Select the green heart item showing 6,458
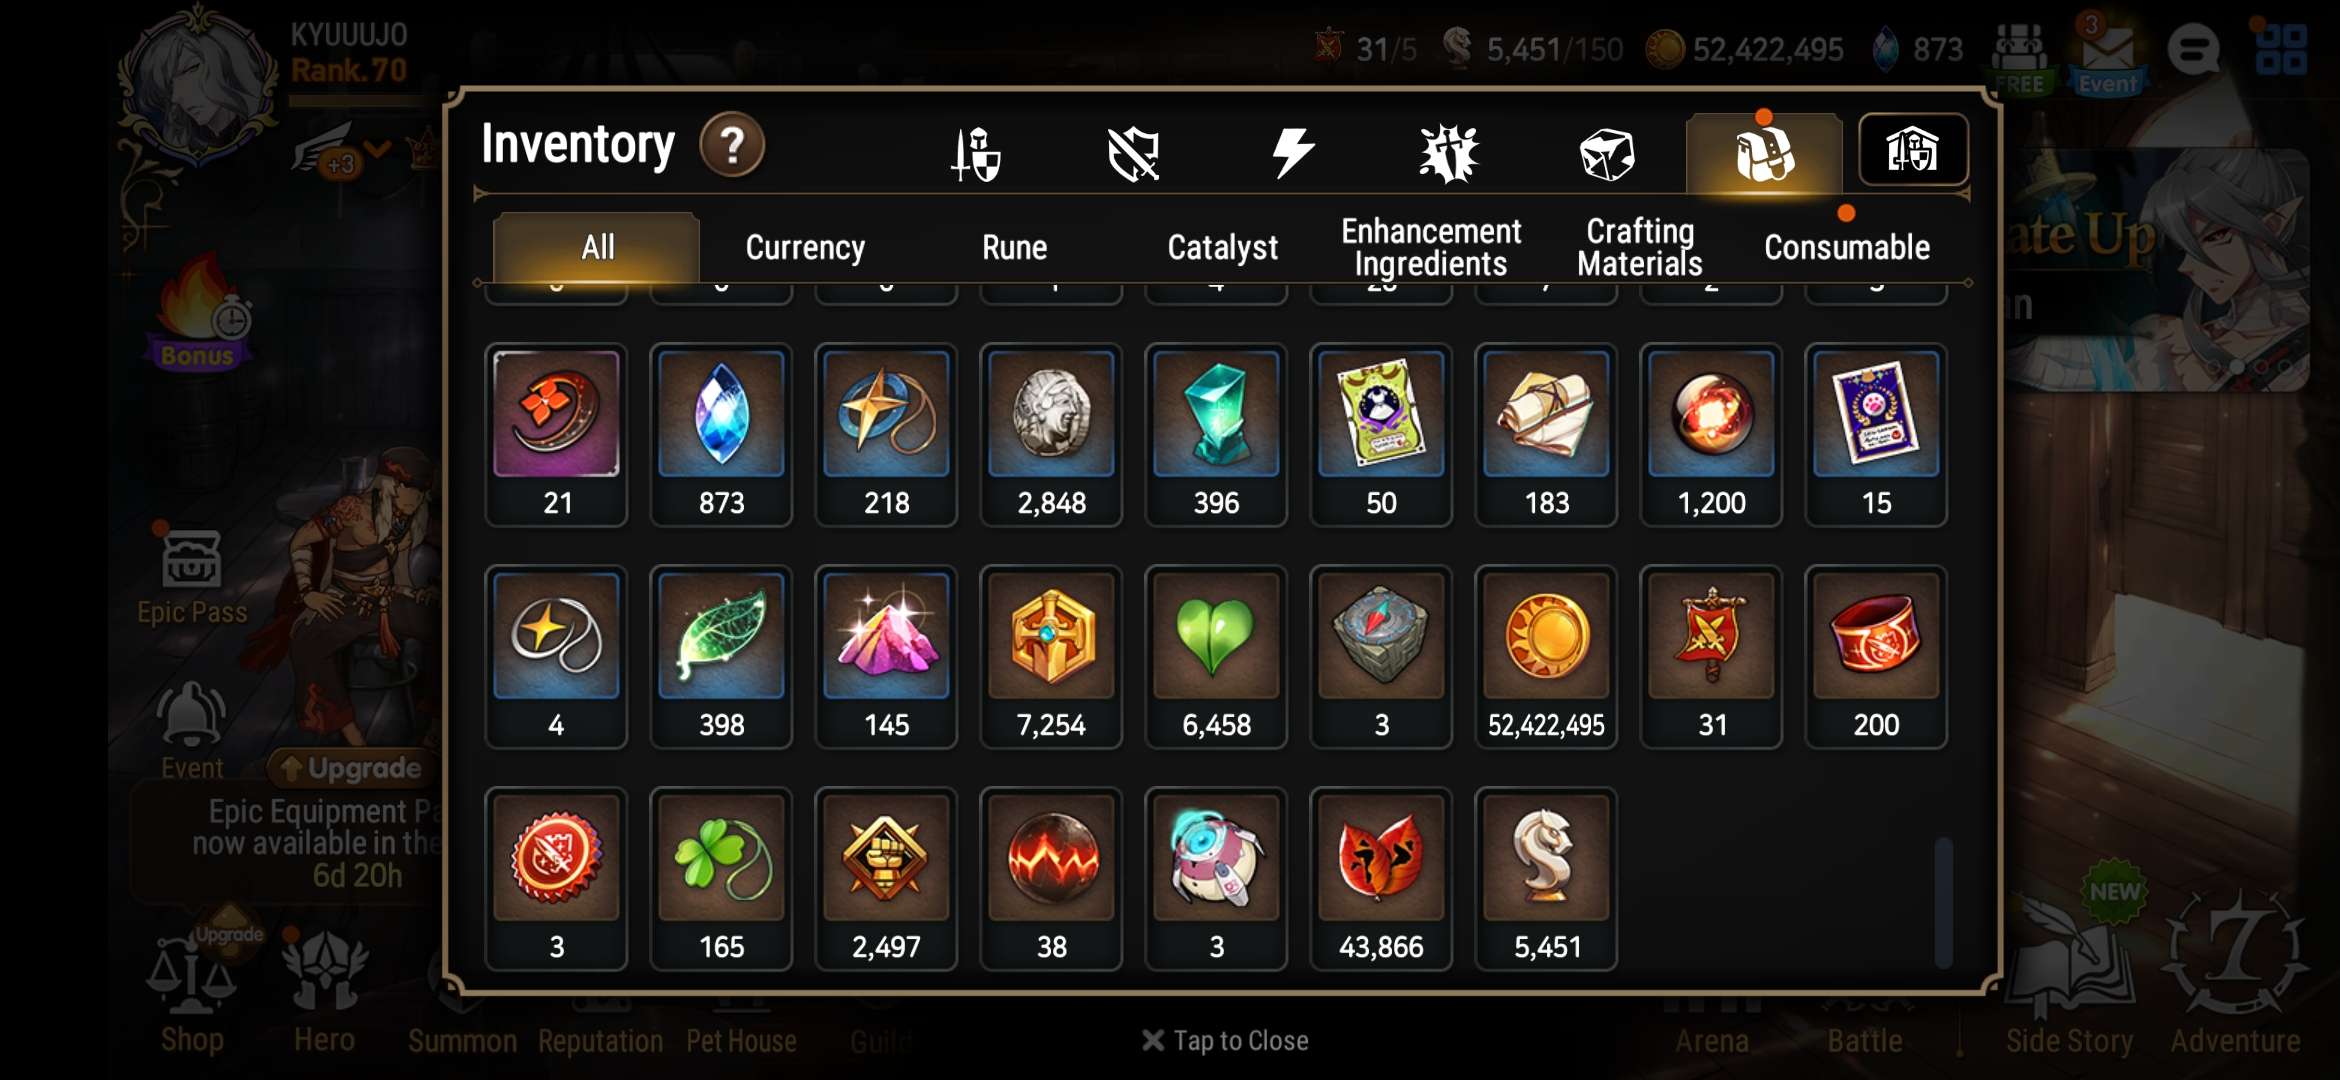 click(x=1216, y=657)
